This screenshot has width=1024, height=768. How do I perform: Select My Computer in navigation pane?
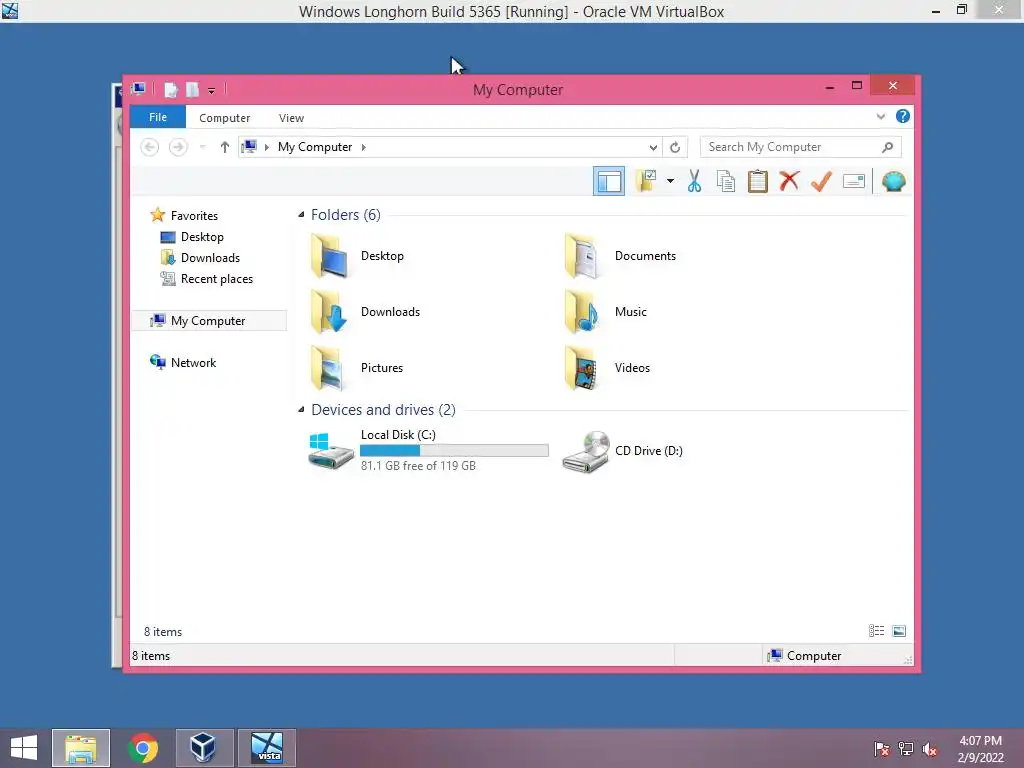208,321
